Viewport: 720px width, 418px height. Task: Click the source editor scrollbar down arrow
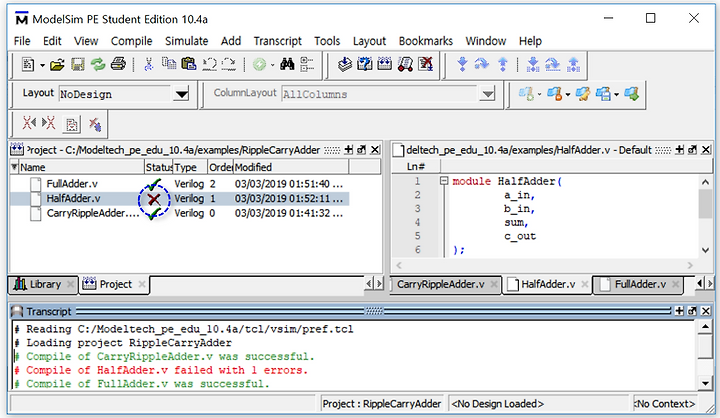[705, 250]
